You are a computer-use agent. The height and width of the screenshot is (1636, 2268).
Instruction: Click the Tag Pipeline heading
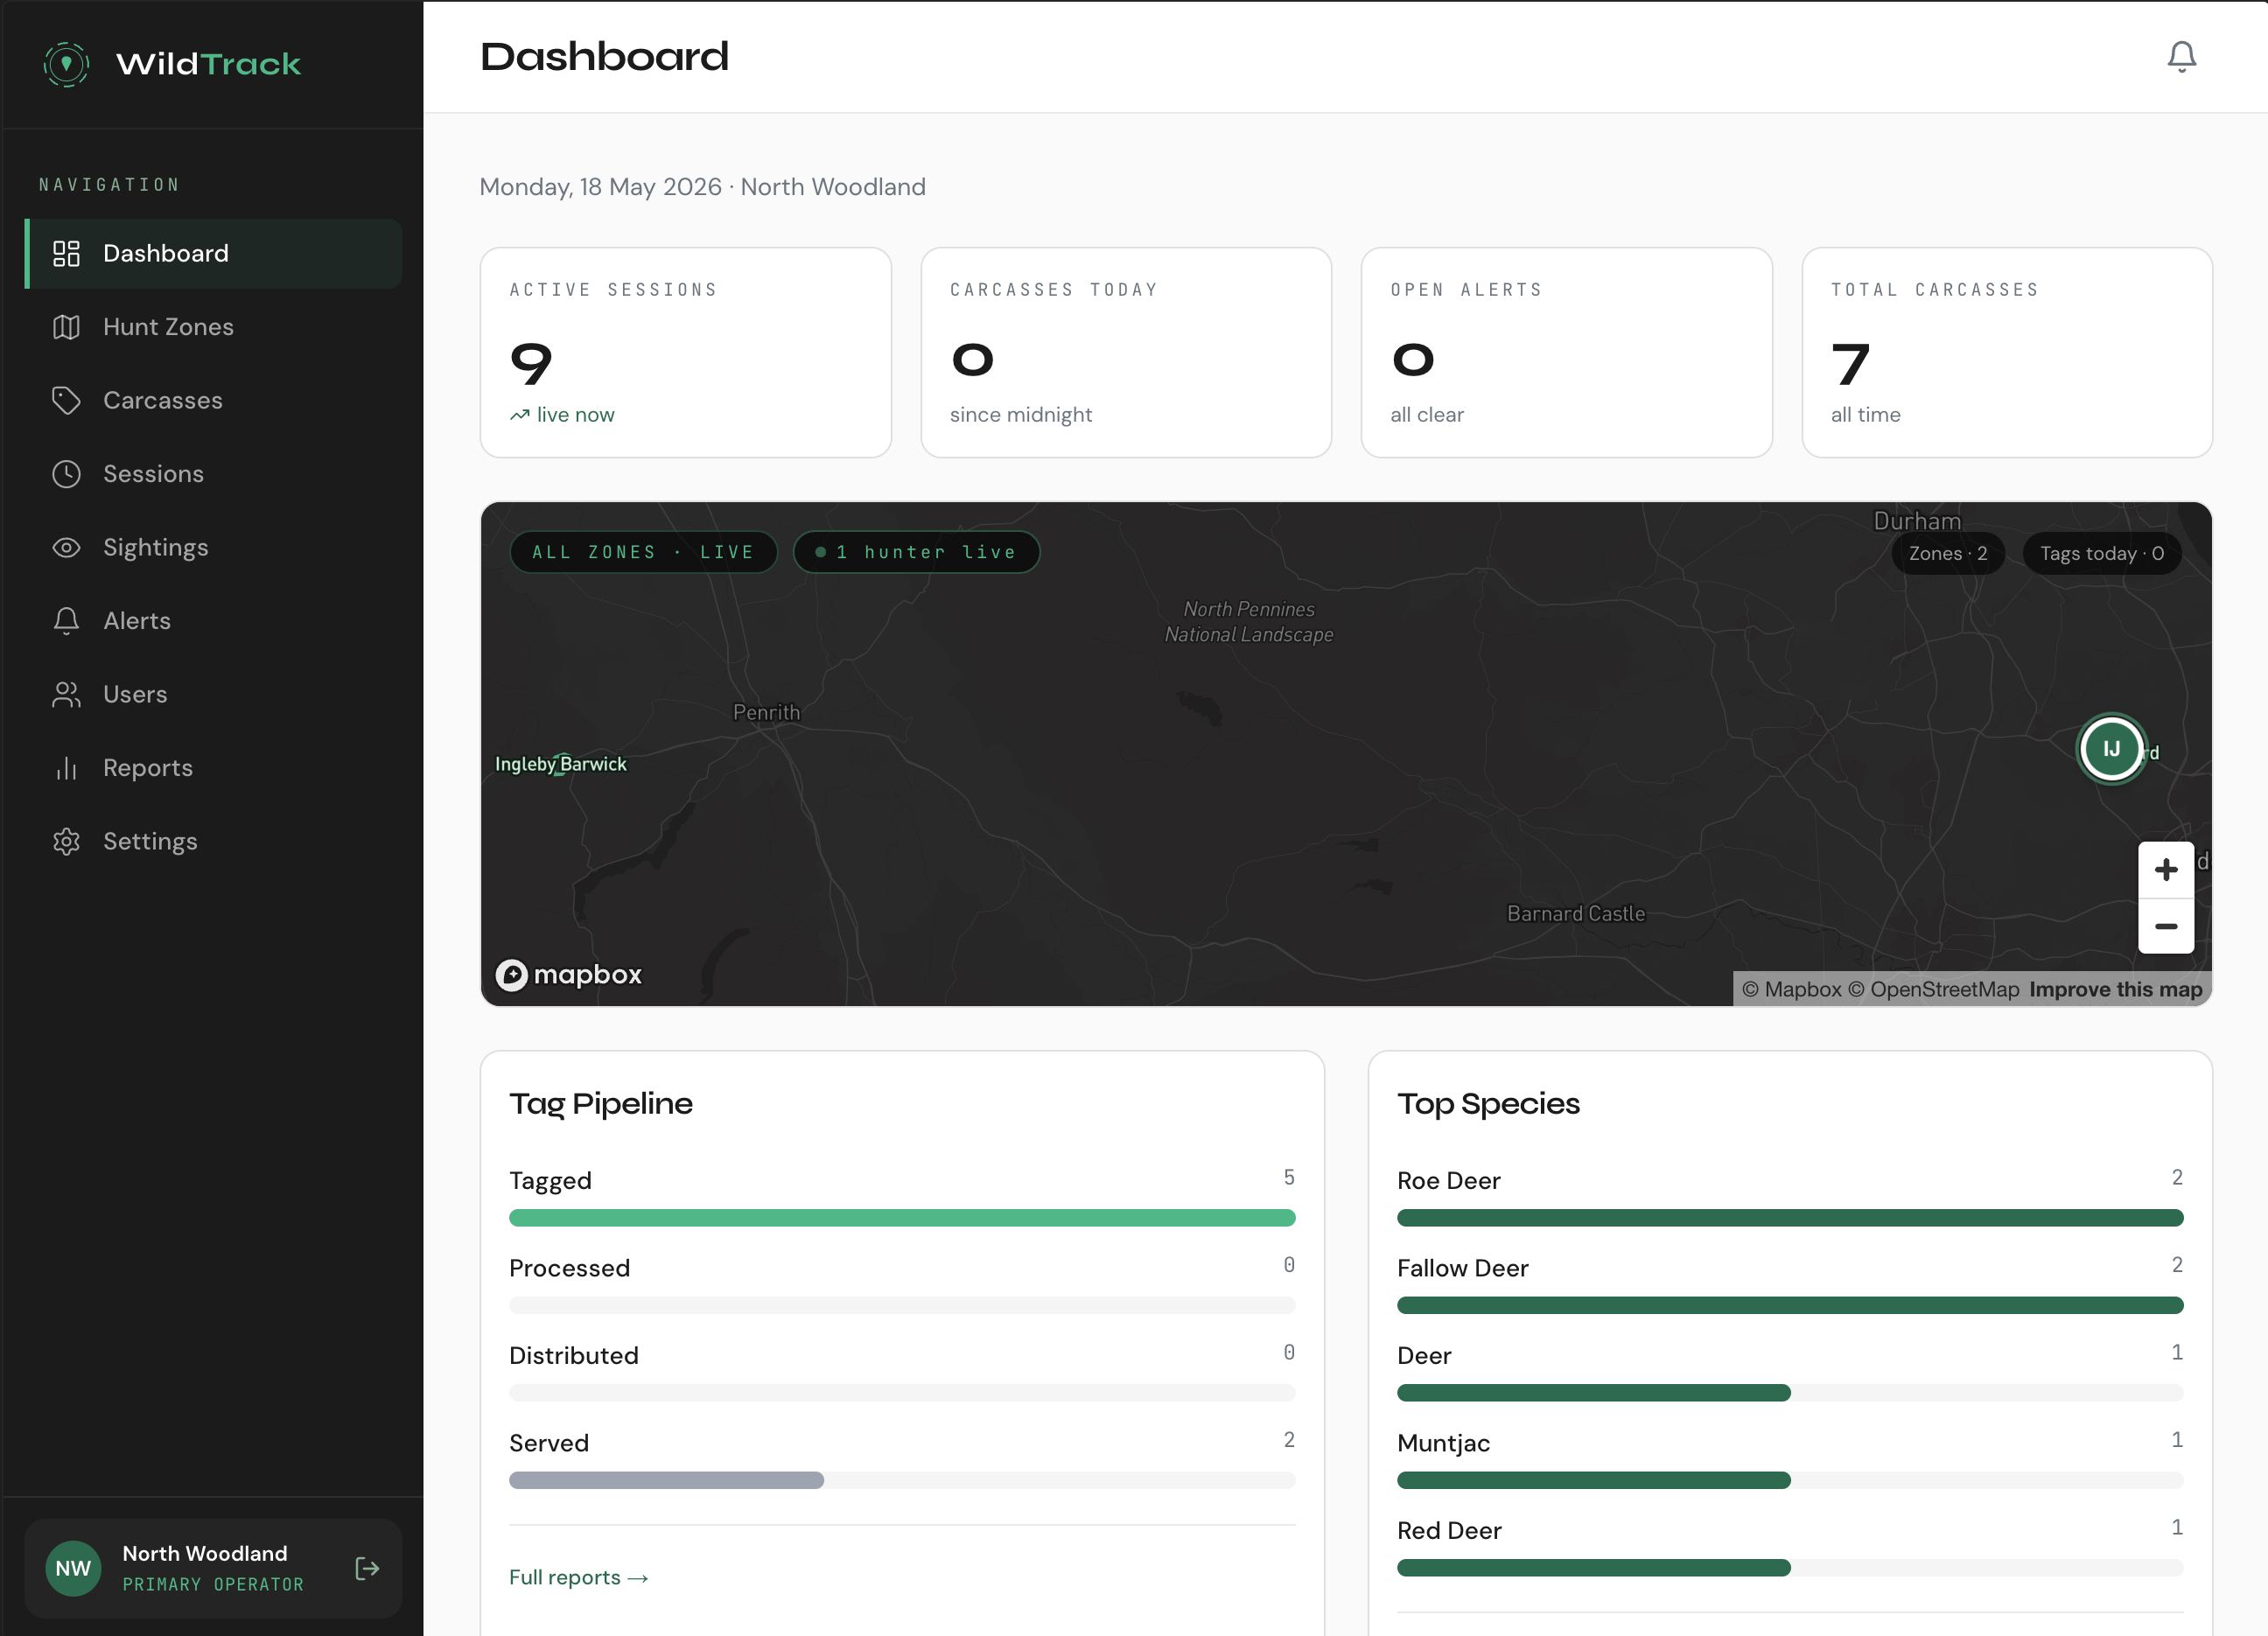600,1103
